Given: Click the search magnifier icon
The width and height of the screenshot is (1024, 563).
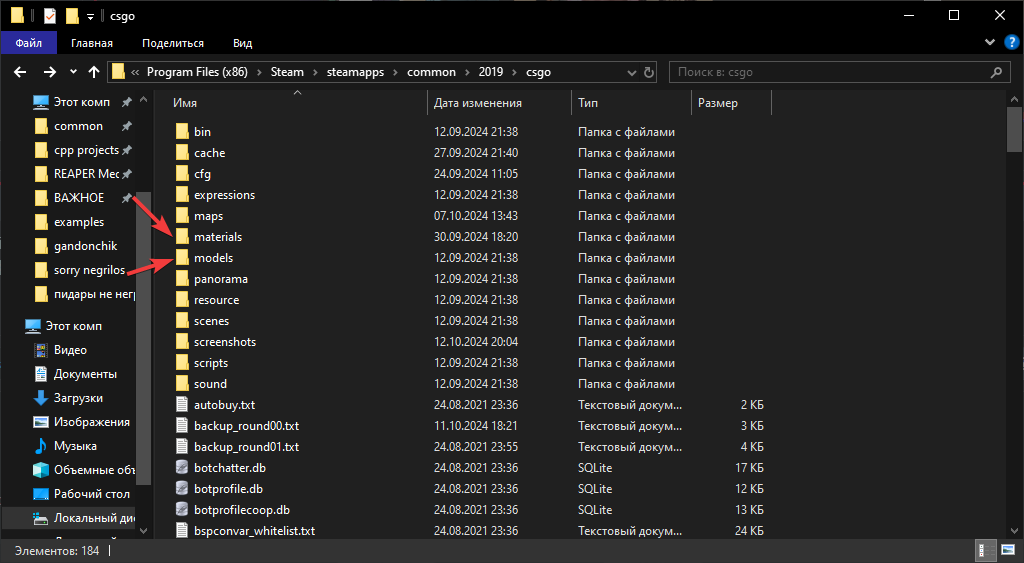Looking at the screenshot, I should click(996, 72).
